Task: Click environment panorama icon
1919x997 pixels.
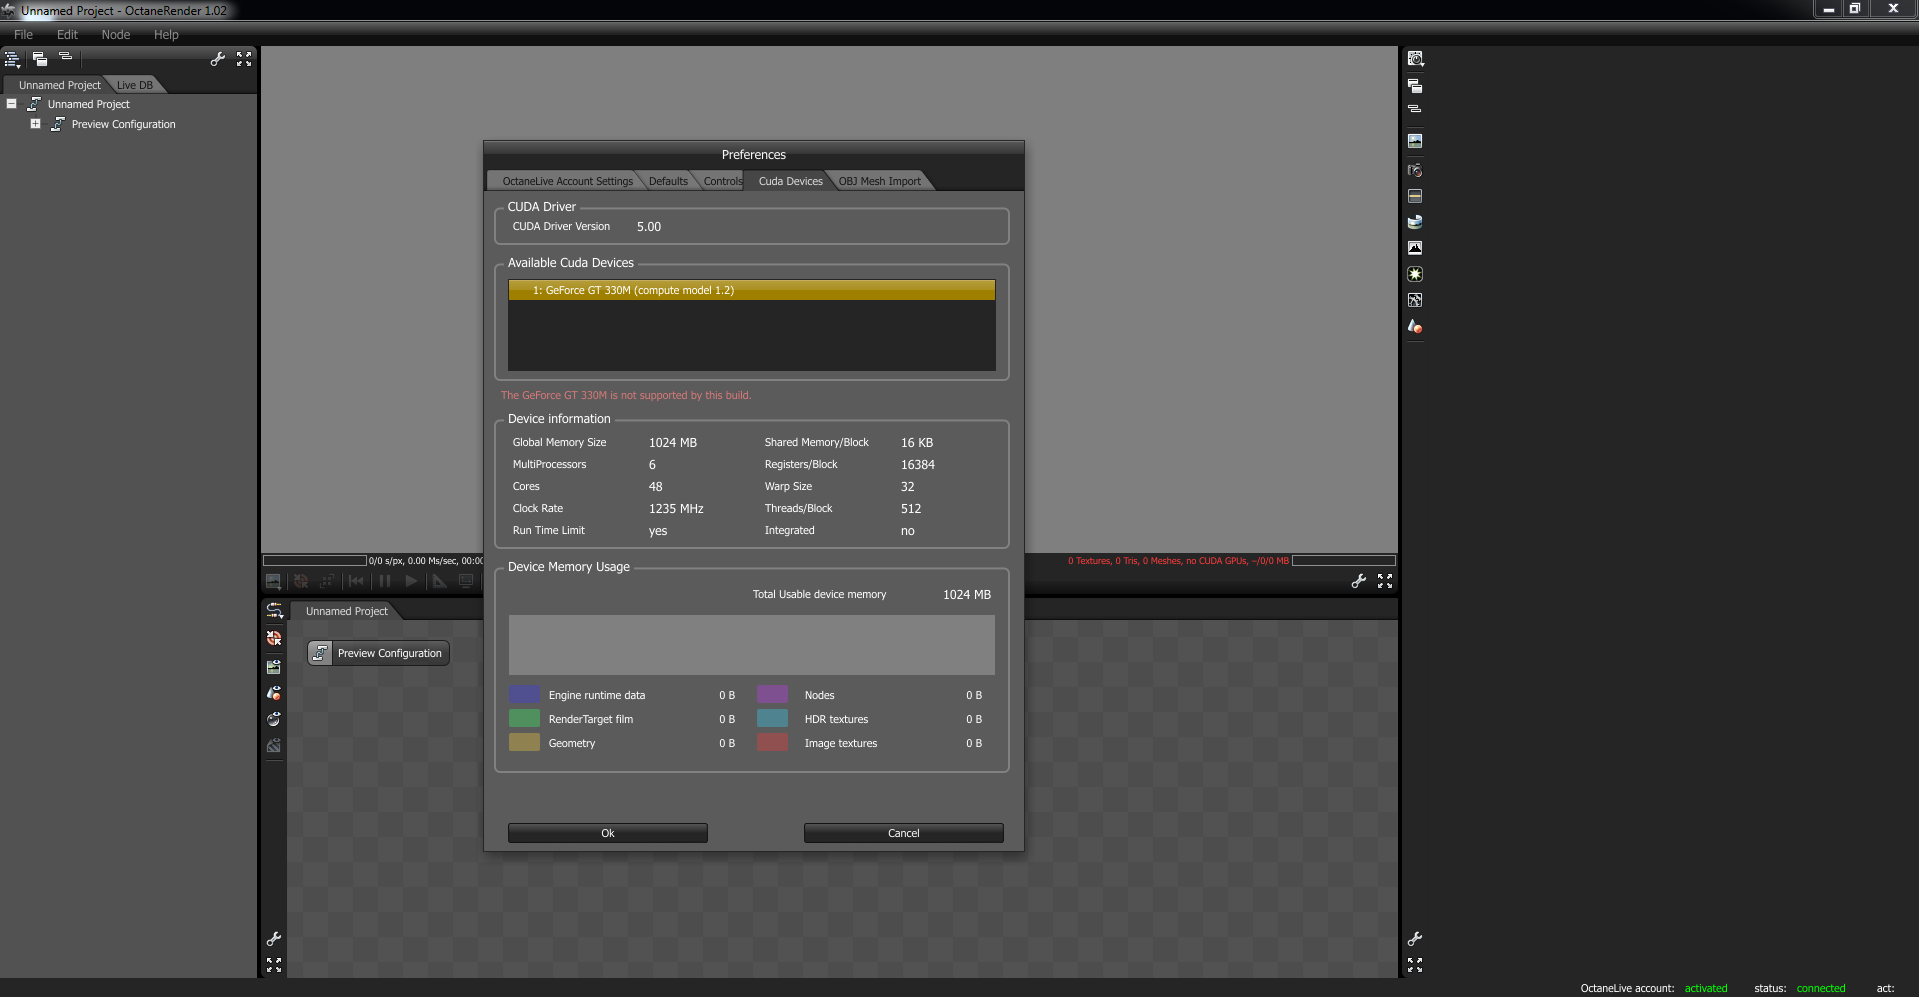Action: pyautogui.click(x=1415, y=222)
